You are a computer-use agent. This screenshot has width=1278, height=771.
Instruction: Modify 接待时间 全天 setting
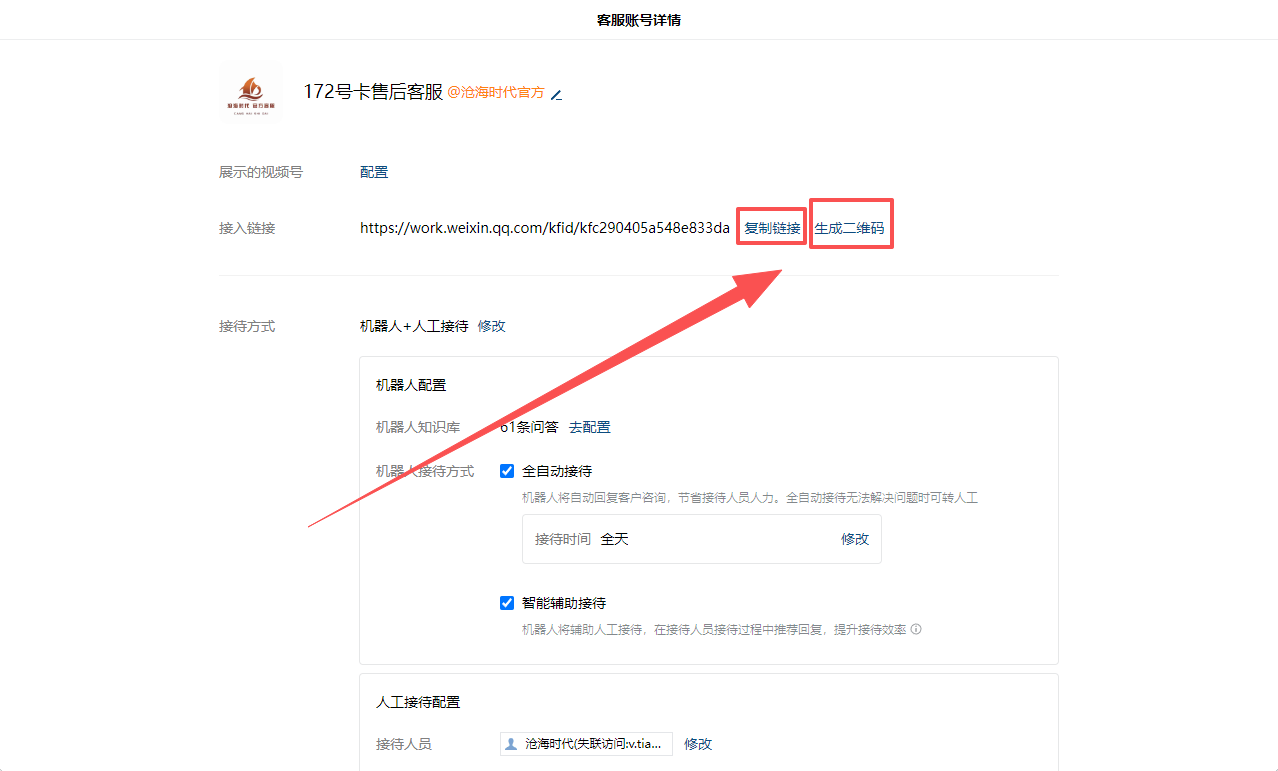(855, 539)
